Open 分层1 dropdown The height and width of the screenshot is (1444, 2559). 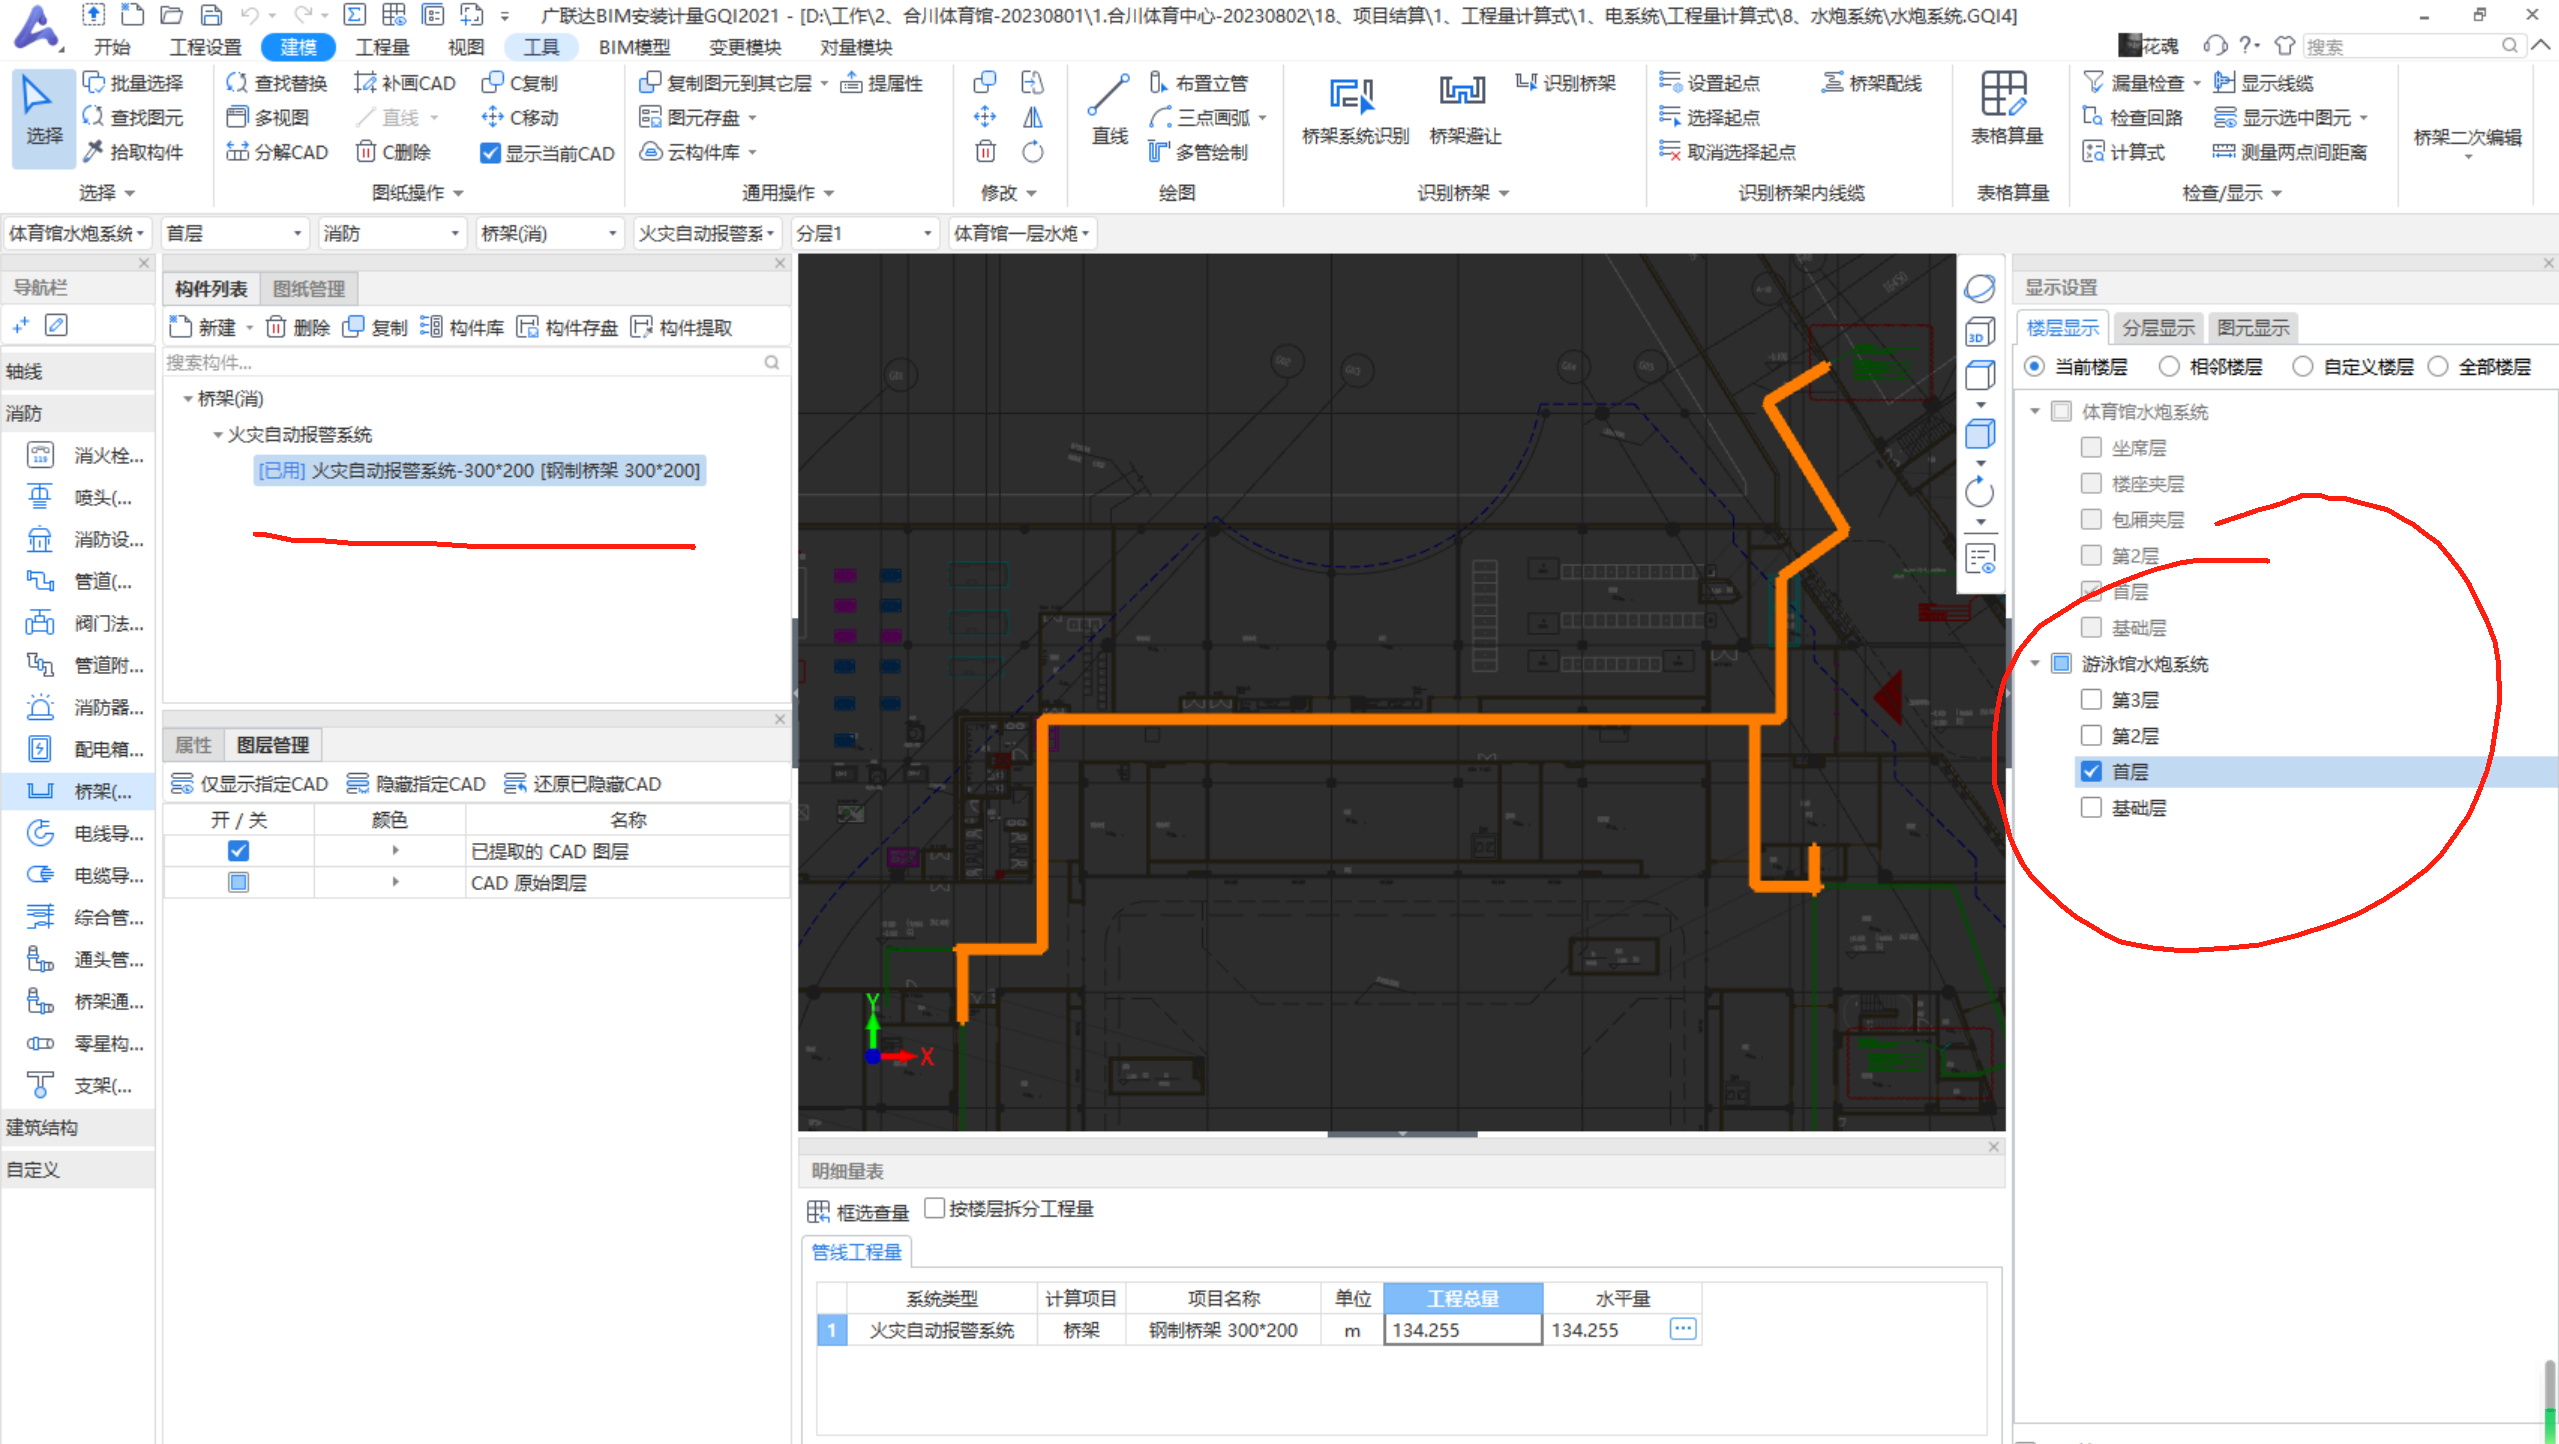pyautogui.click(x=865, y=233)
